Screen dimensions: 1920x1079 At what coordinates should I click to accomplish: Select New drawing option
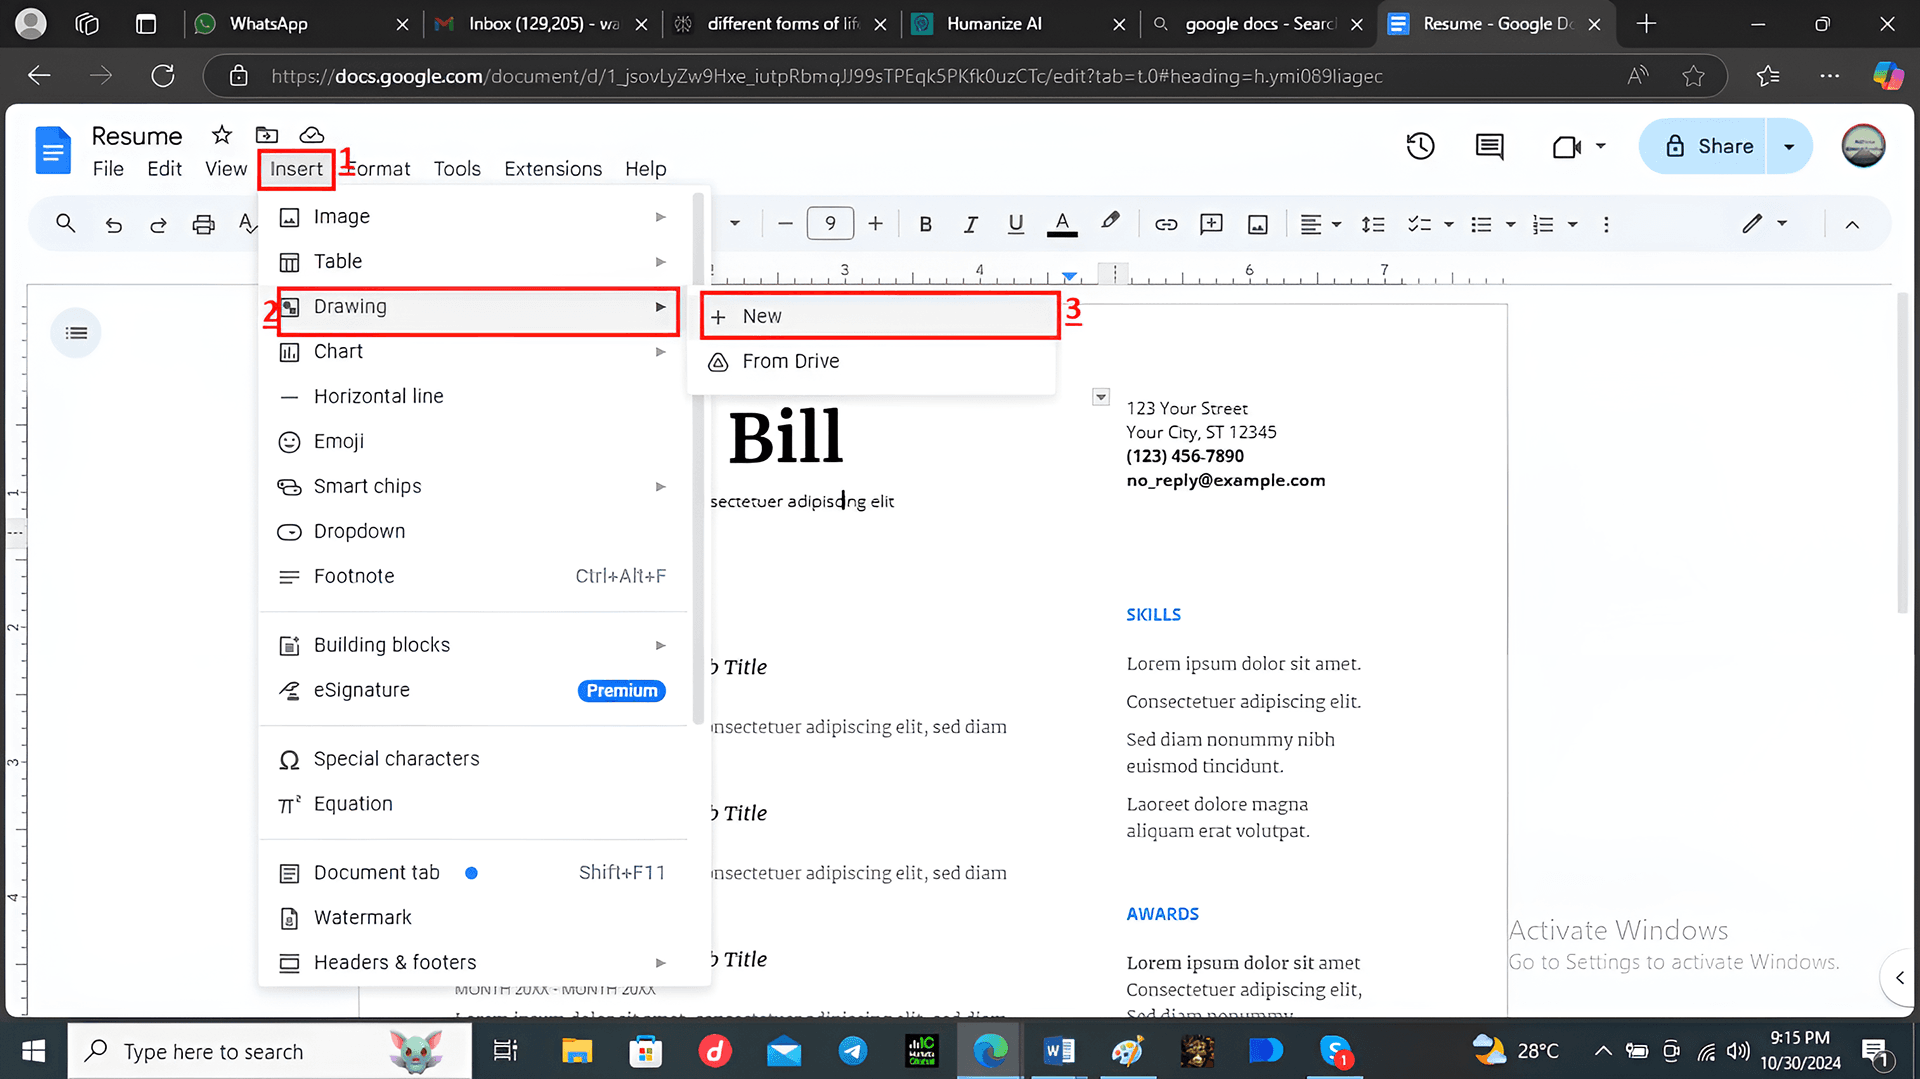coord(879,316)
